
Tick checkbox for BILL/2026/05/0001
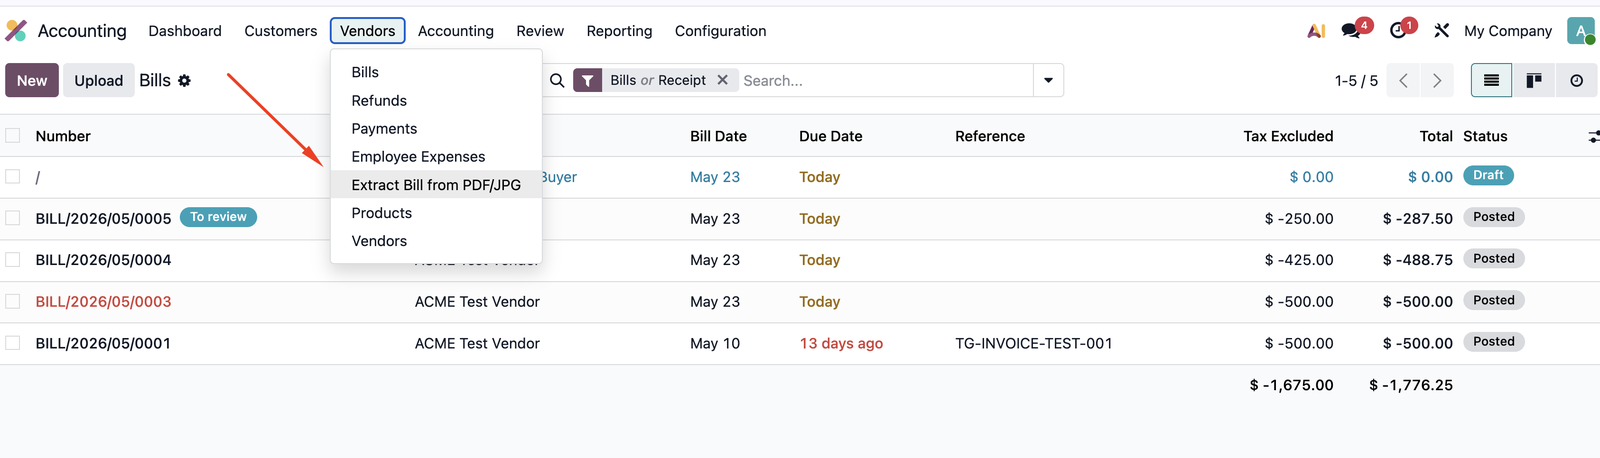[x=13, y=343]
